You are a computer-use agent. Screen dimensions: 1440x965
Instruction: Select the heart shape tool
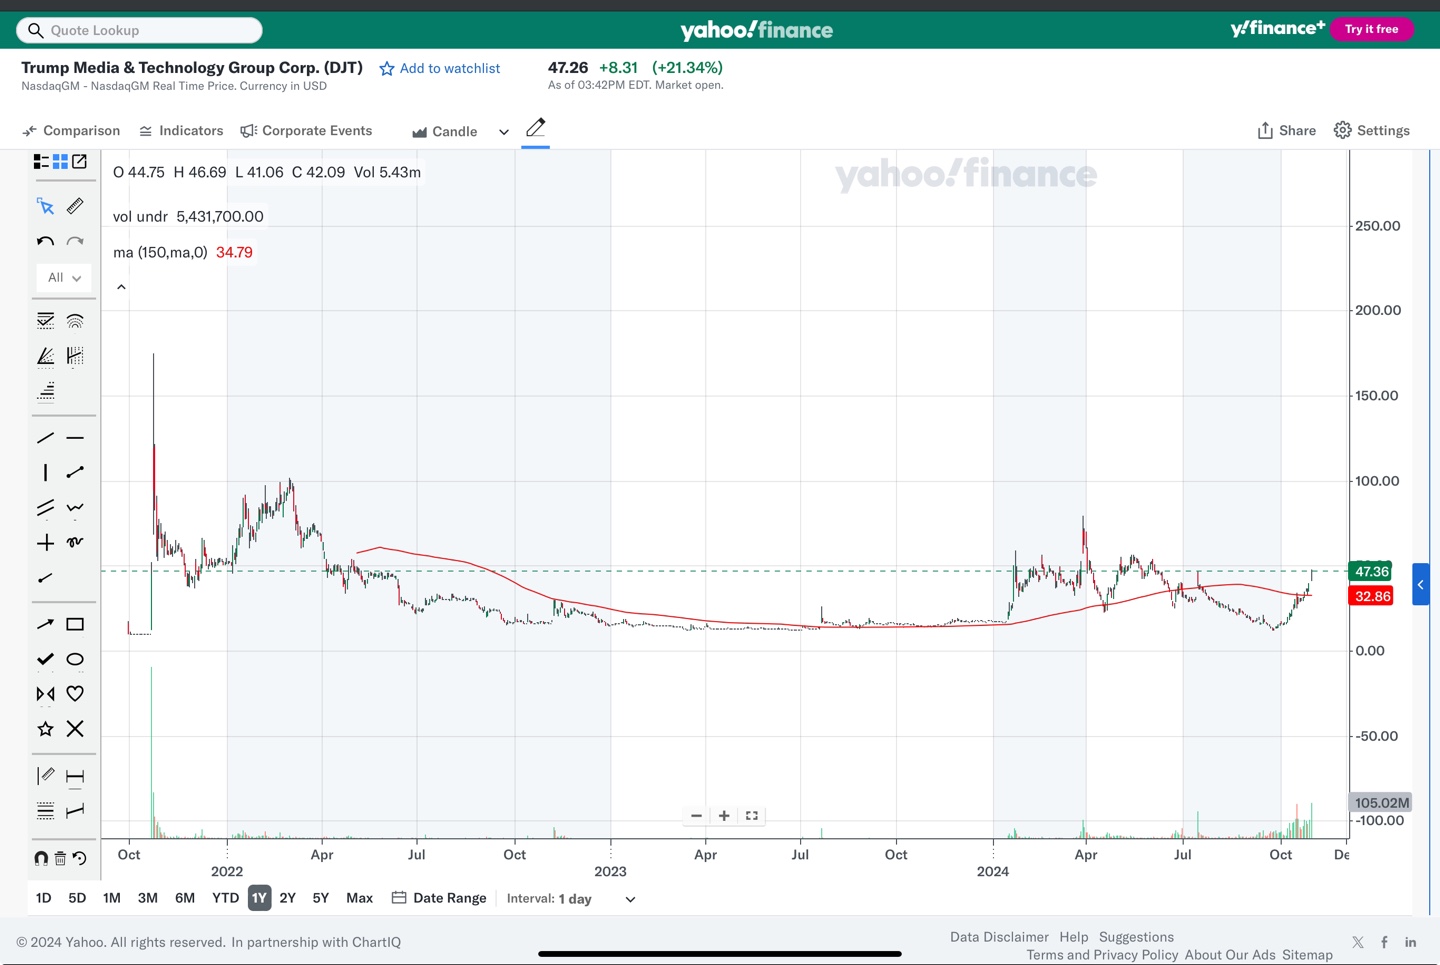[x=75, y=693]
